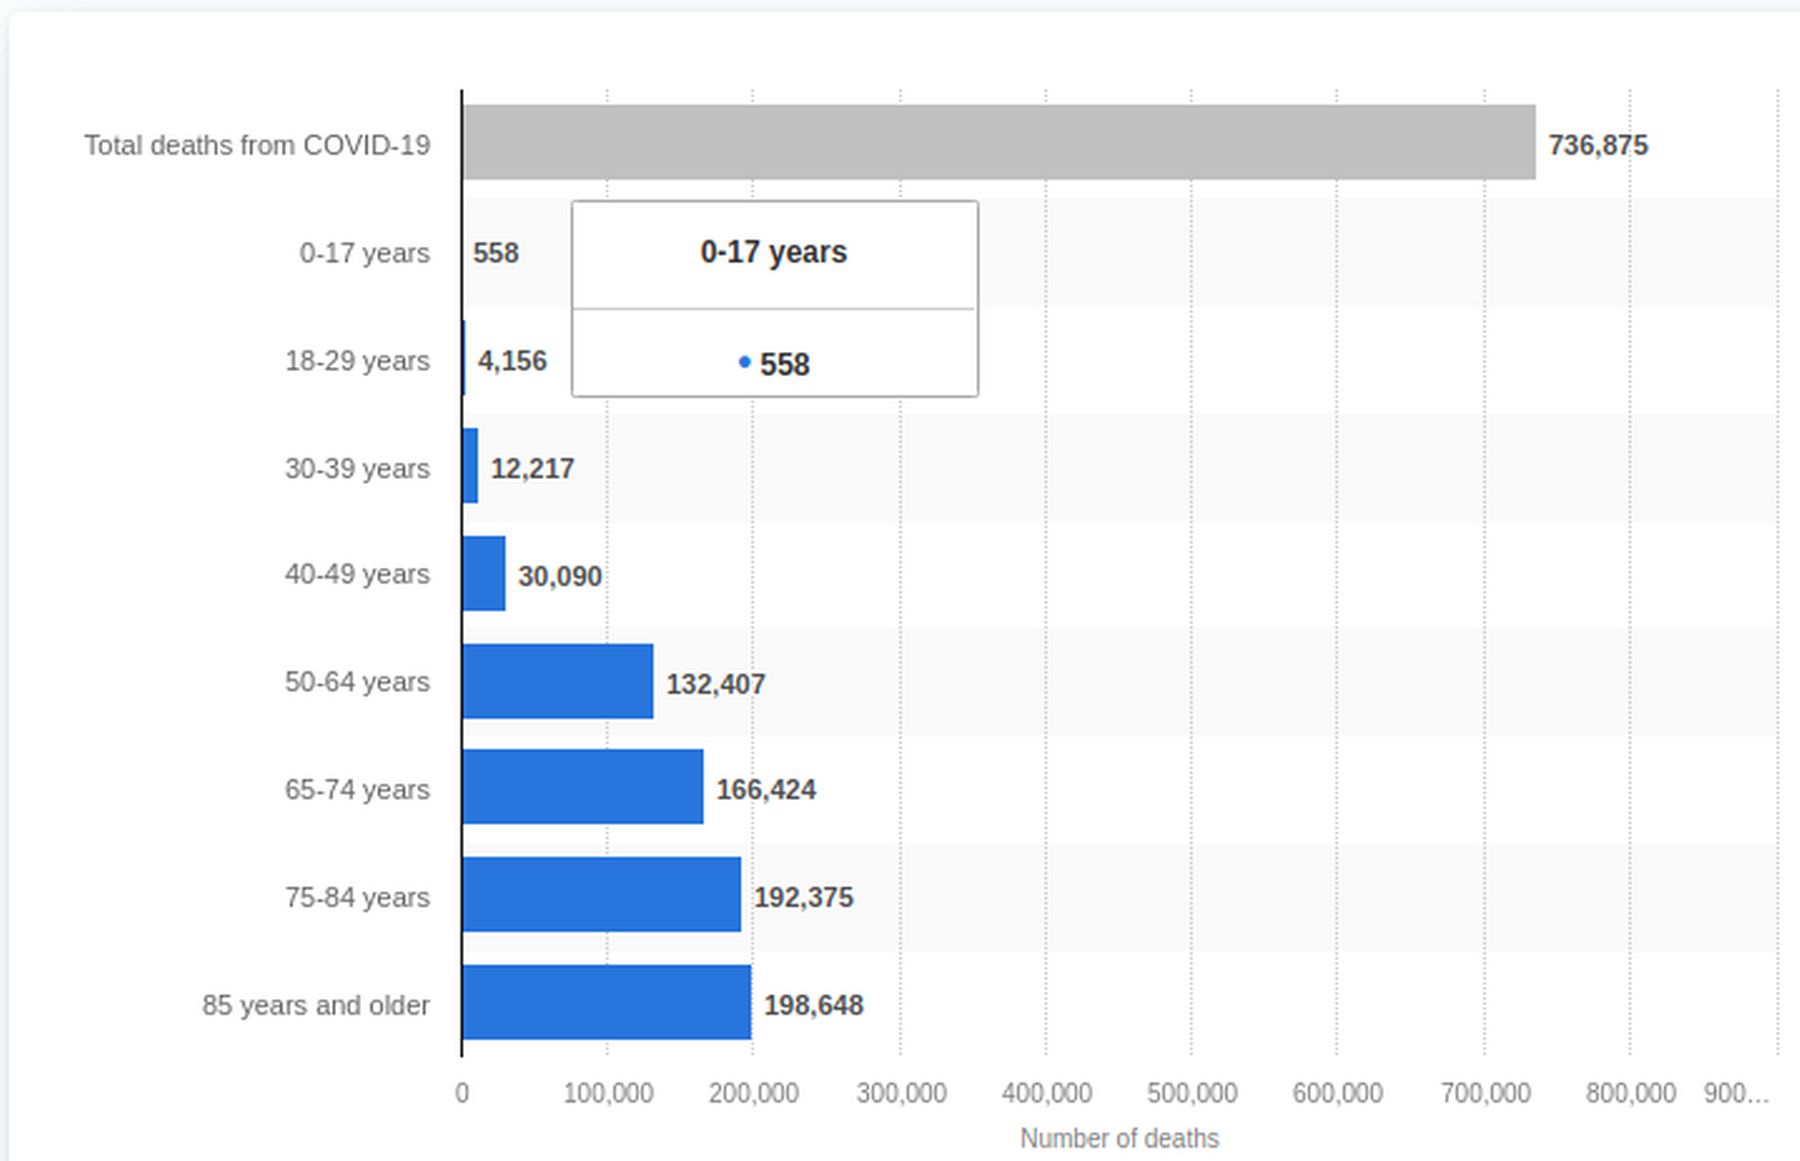Click the 166,424 value label

coord(766,789)
